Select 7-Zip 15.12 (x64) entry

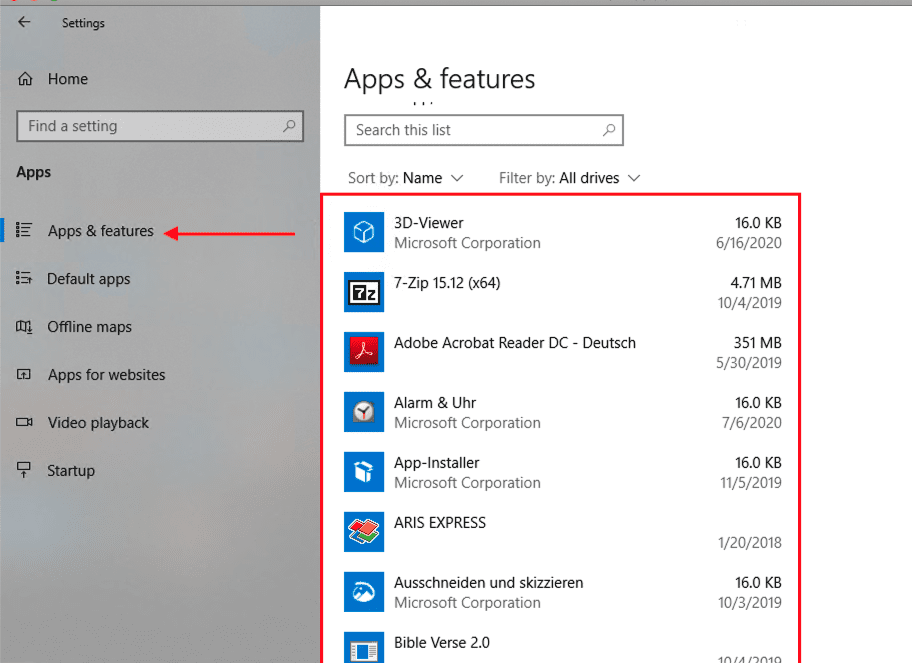click(447, 283)
